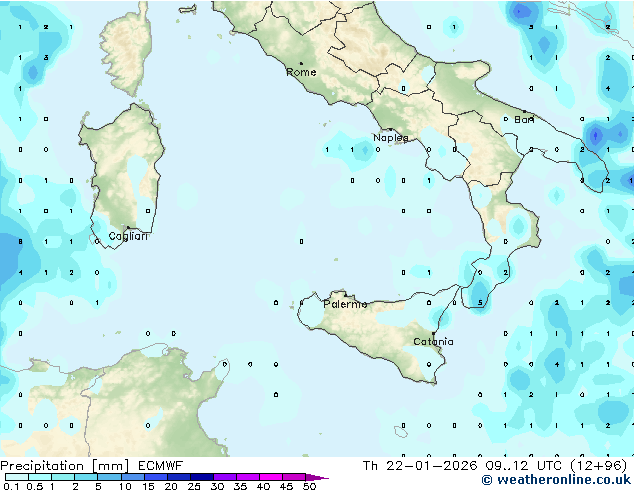
Task: Click the Naples city label
Action: pos(391,138)
